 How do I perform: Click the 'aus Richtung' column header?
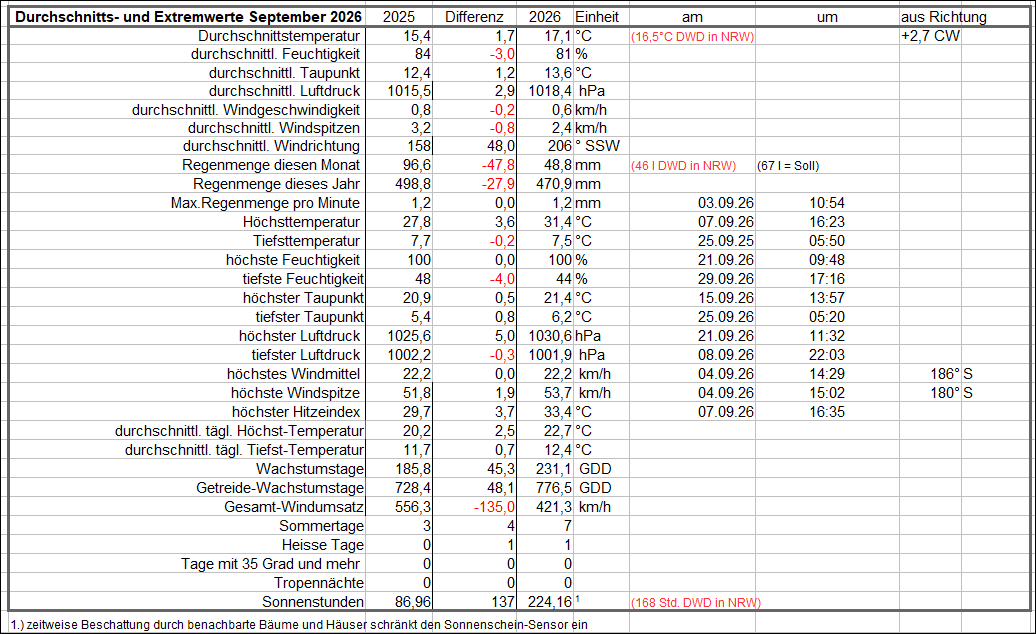pyautogui.click(x=944, y=17)
